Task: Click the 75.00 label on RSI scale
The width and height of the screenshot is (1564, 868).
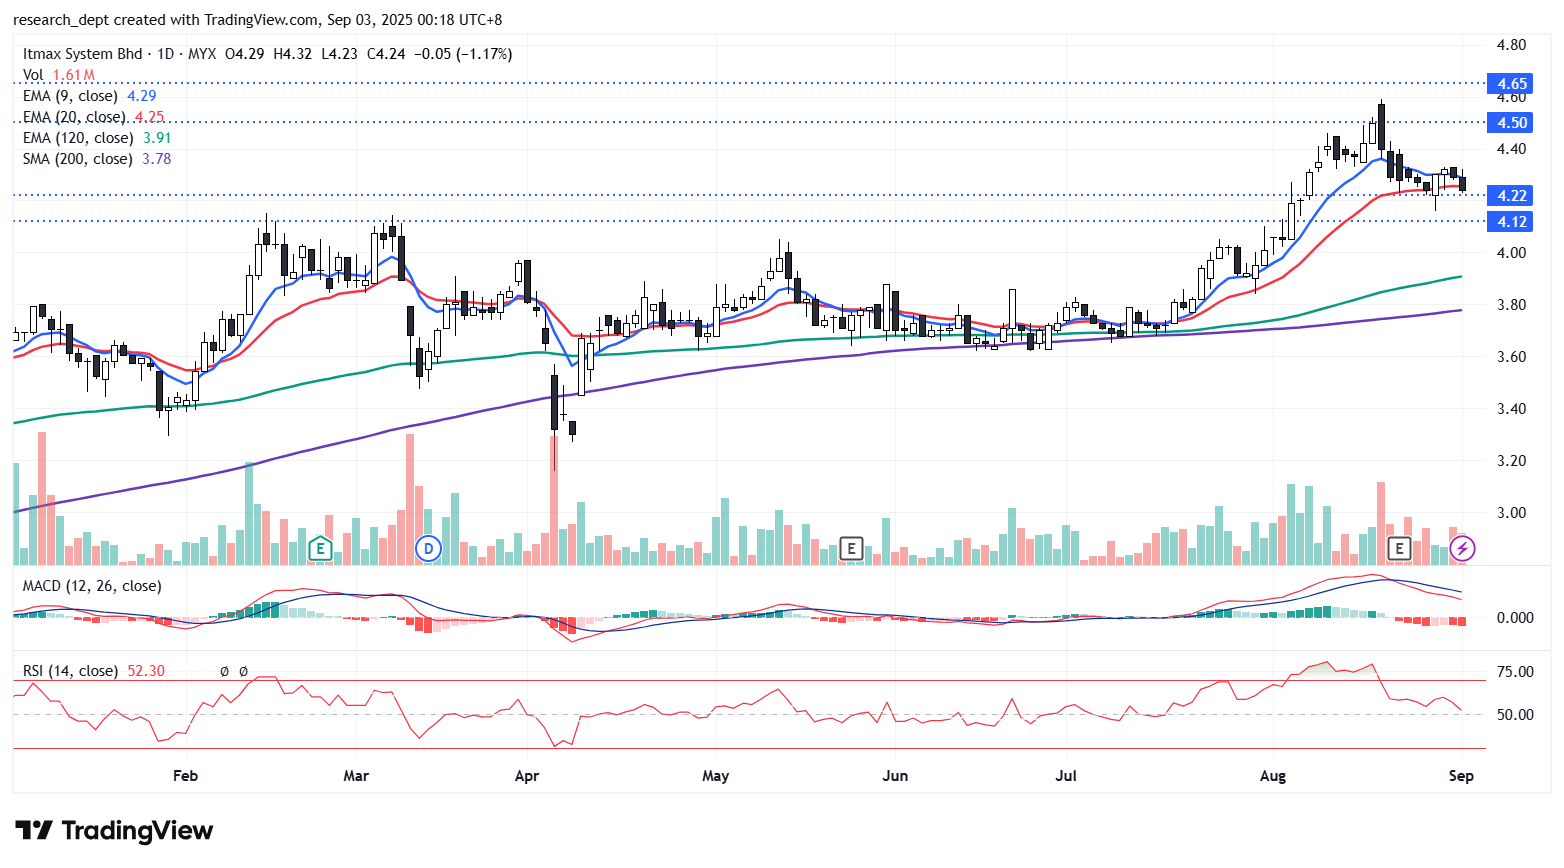Action: (1515, 672)
